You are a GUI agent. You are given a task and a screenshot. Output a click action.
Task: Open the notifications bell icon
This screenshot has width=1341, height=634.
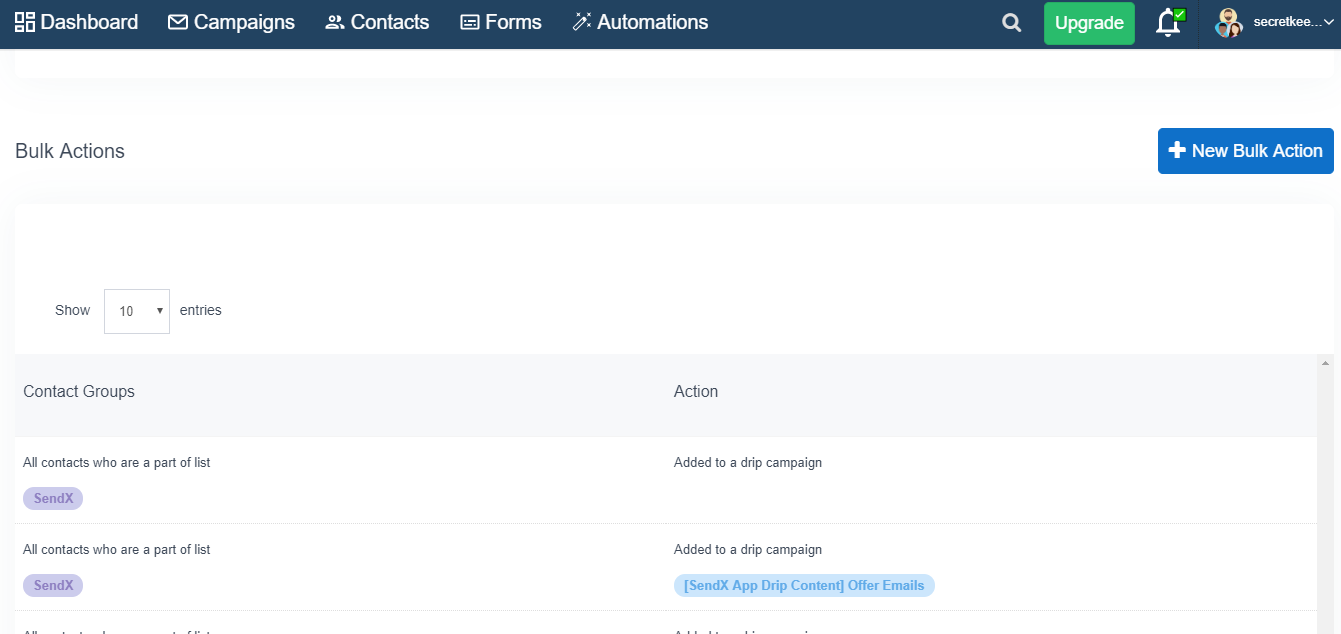coord(1168,23)
